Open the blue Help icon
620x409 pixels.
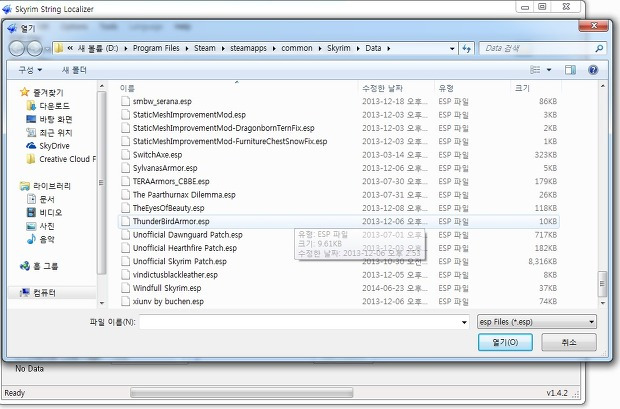tap(593, 70)
